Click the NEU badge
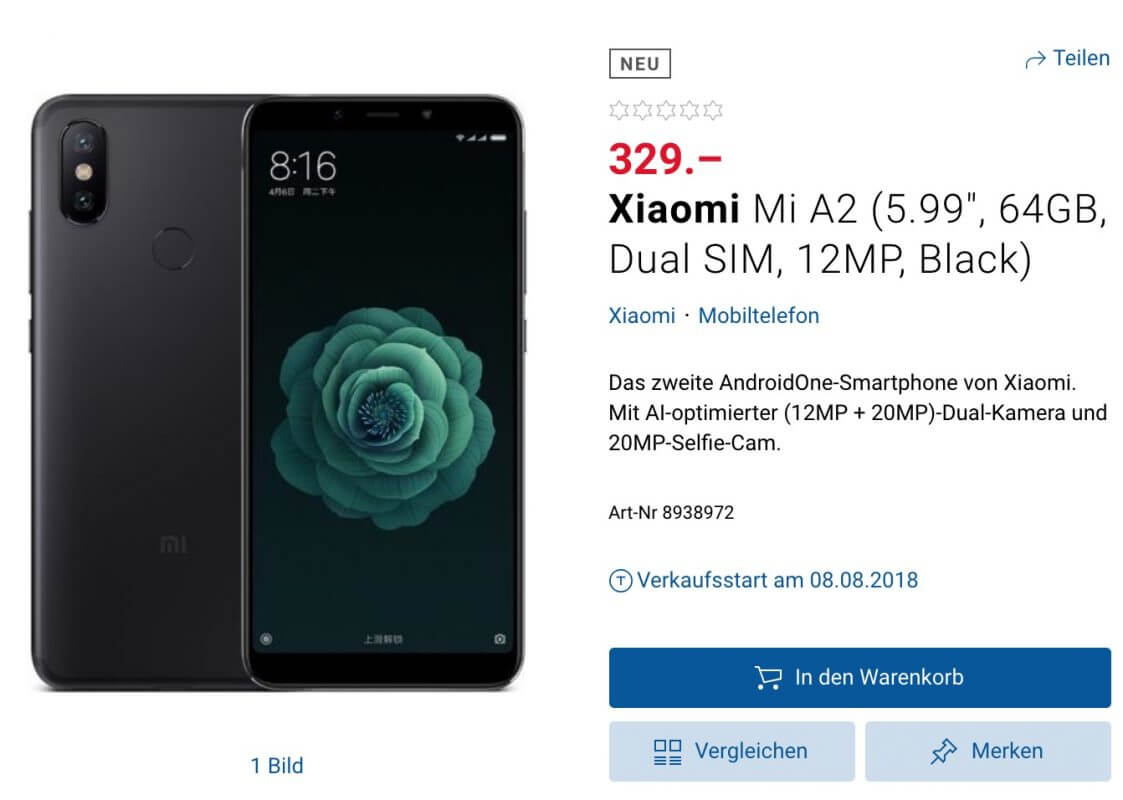The image size is (1123, 800). pyautogui.click(x=640, y=64)
